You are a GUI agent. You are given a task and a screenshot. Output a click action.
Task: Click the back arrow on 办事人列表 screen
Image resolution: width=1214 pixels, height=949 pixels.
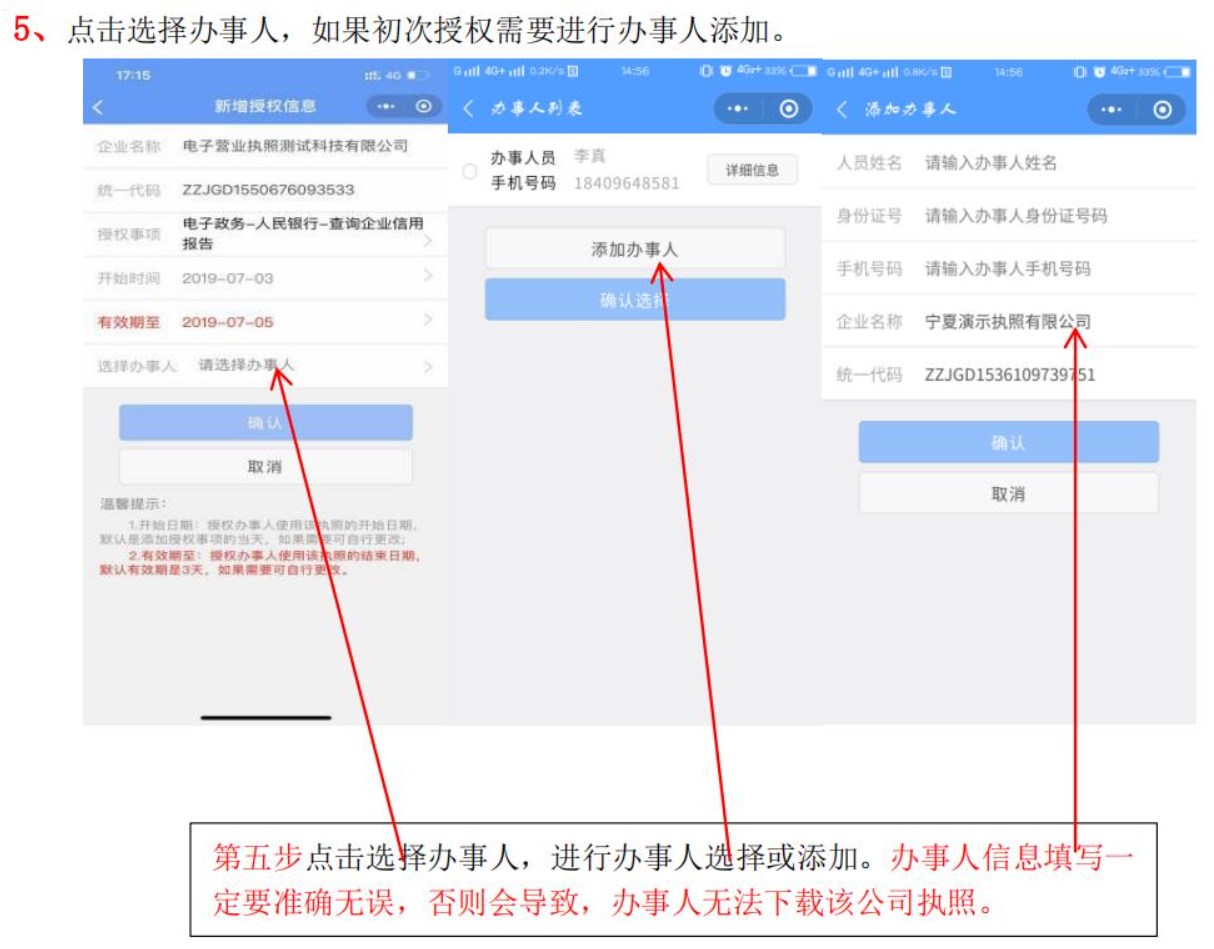point(470,105)
